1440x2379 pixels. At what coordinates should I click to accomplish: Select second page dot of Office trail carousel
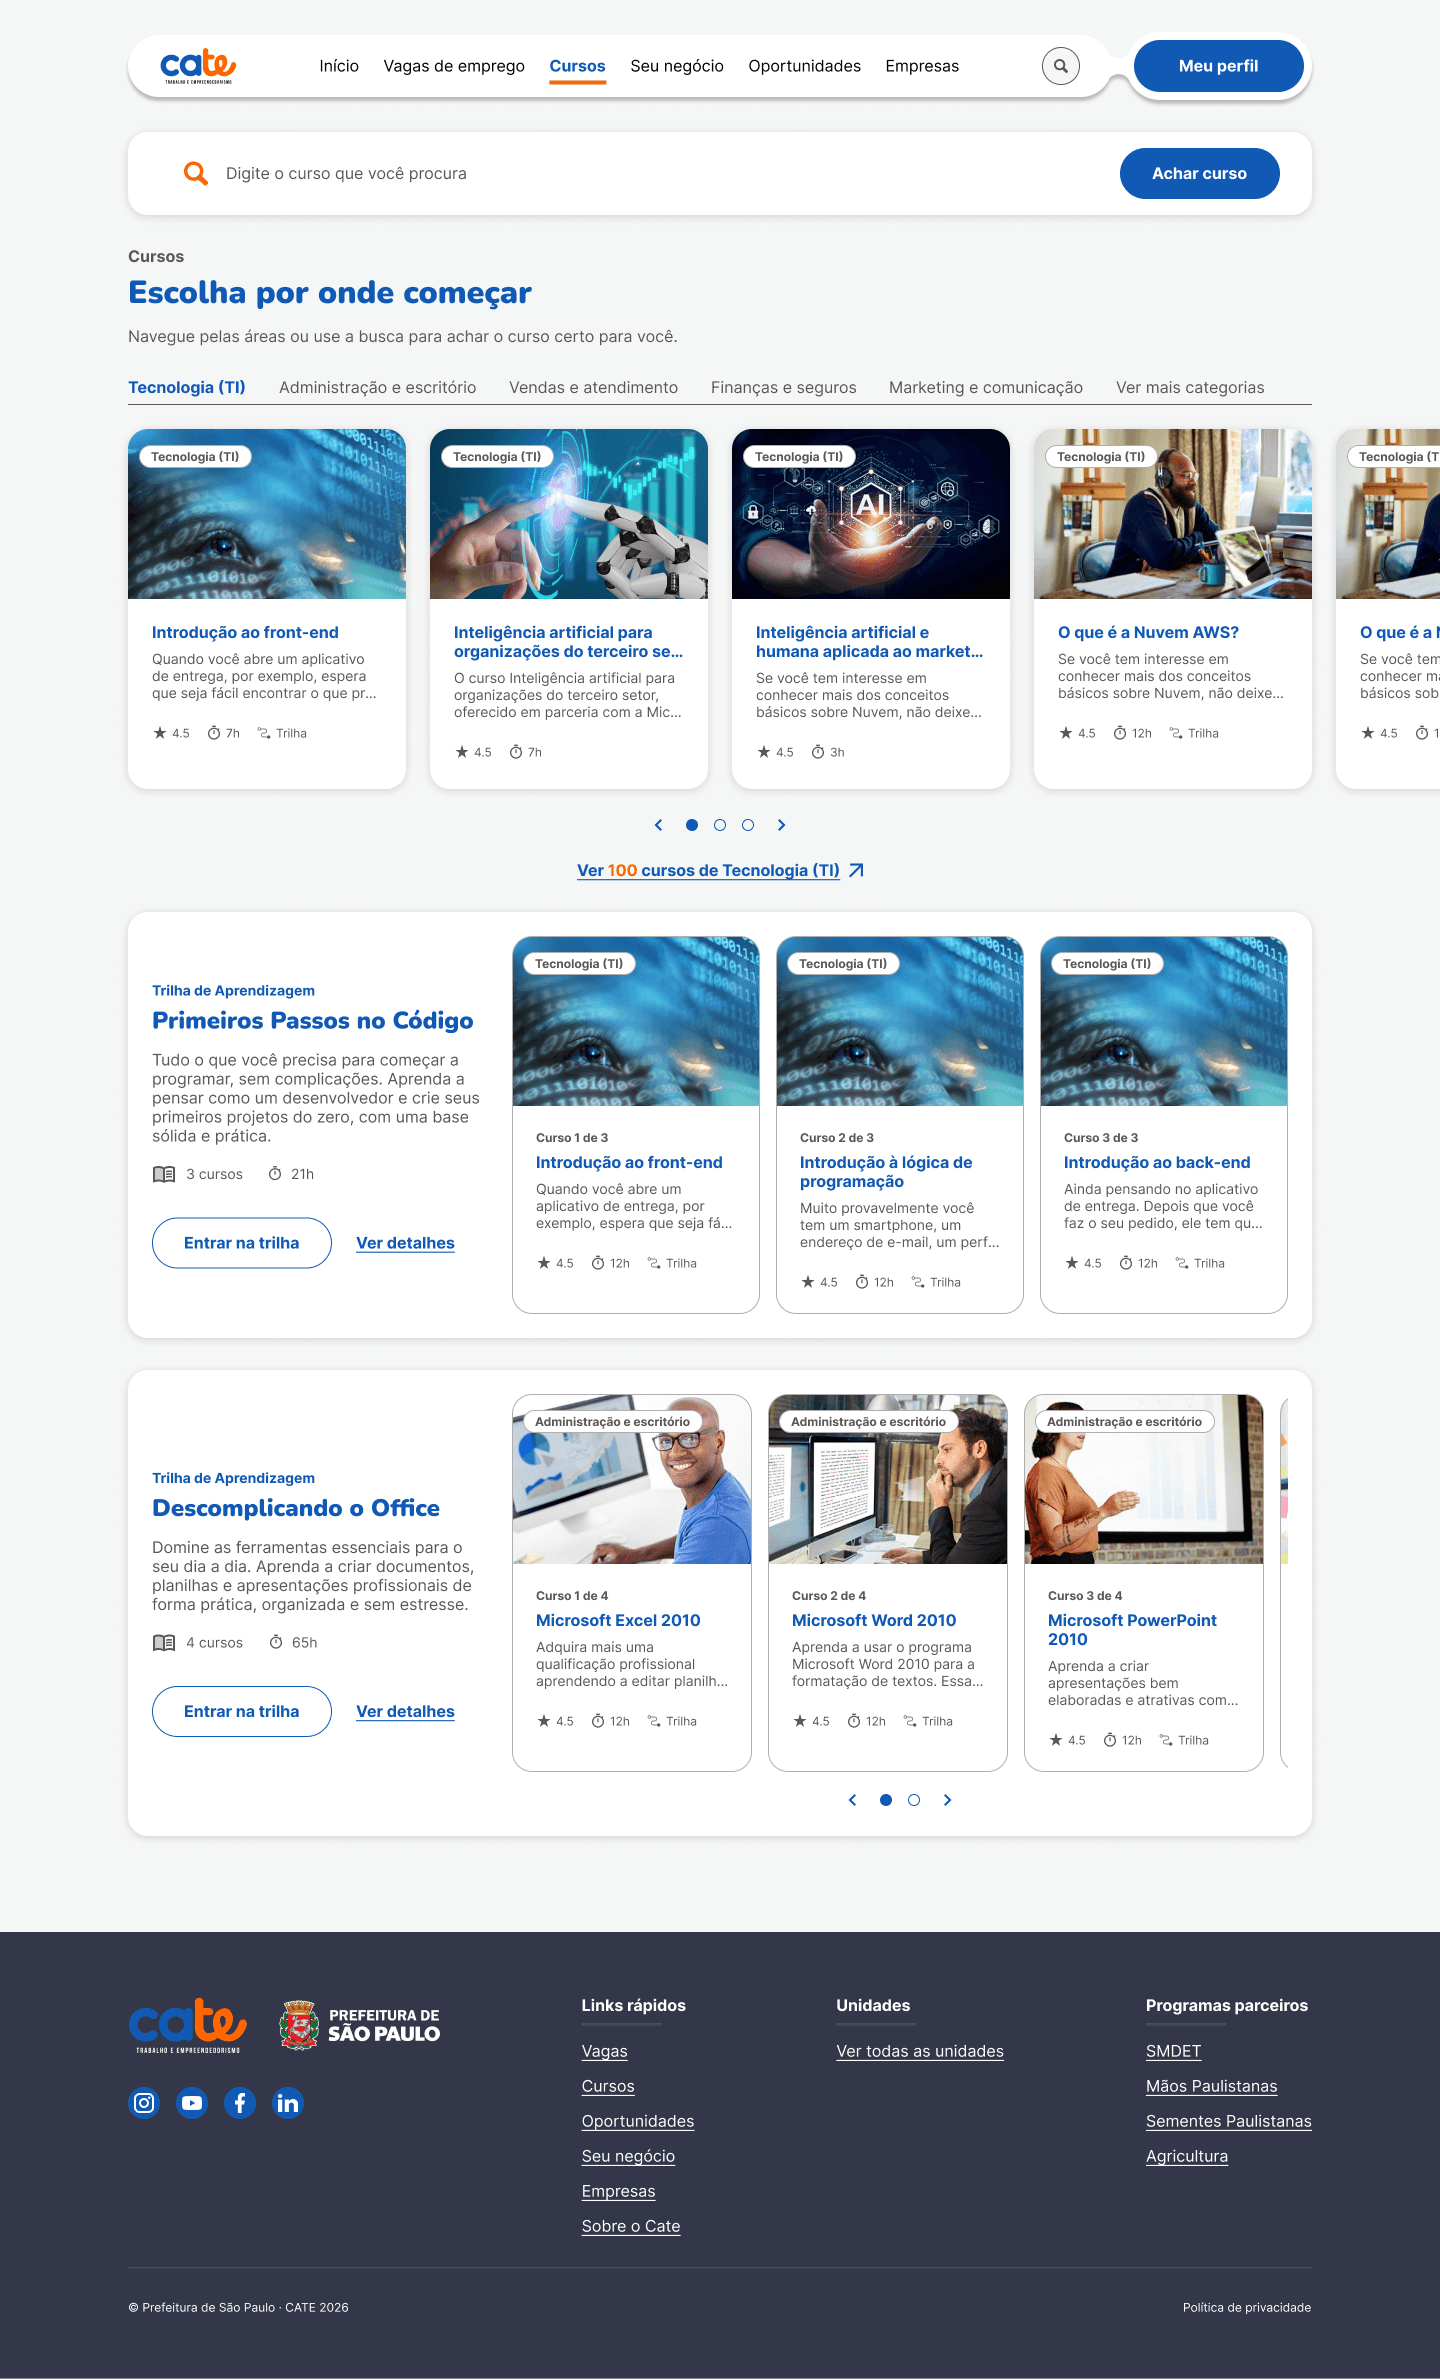(x=914, y=1800)
